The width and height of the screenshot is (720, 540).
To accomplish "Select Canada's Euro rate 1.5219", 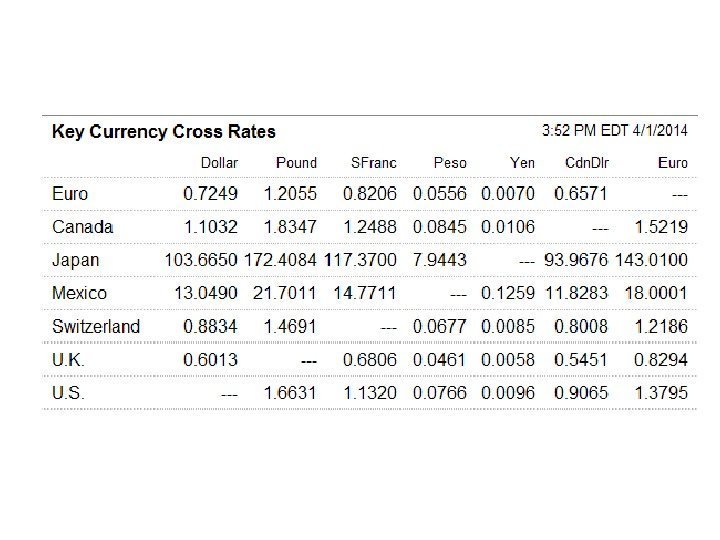I will coord(661,227).
